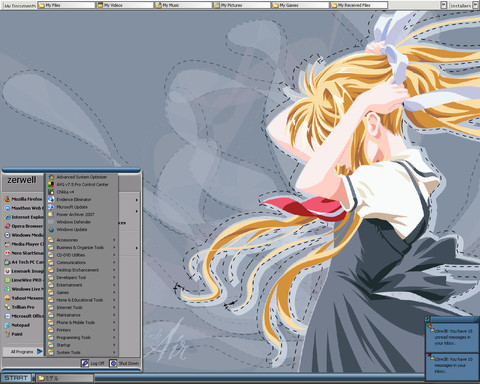Open Programming Tools program group
Viewport: 480px width, 384px height.
(x=82, y=338)
